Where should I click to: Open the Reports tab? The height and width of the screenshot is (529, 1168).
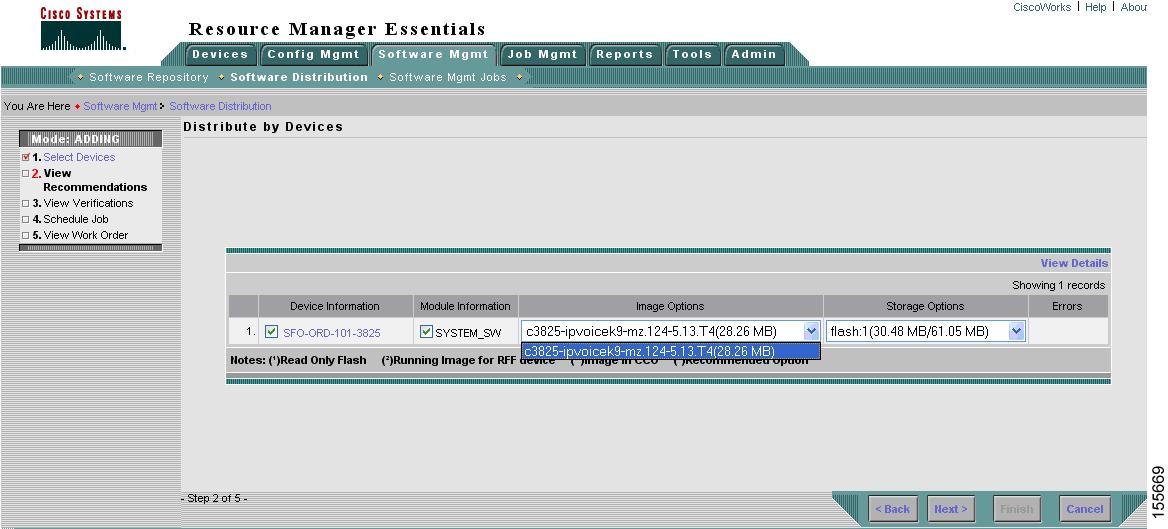click(624, 54)
